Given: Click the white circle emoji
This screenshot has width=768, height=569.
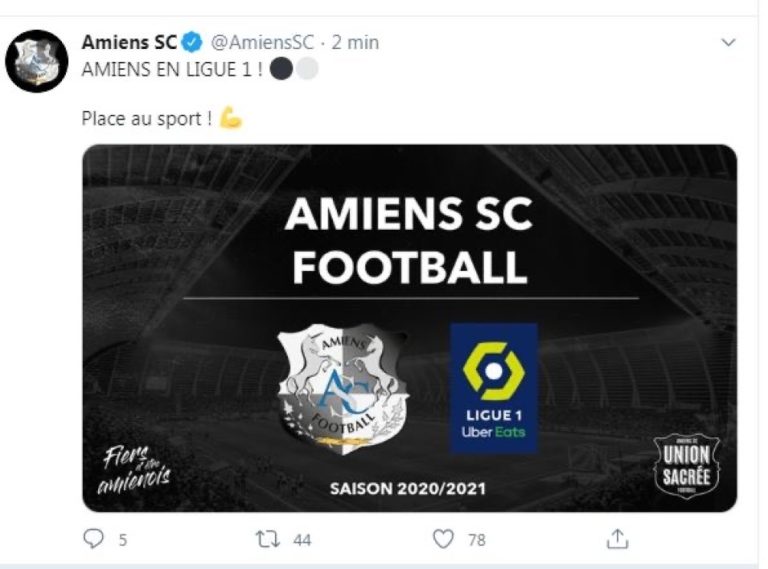Looking at the screenshot, I should [306, 69].
